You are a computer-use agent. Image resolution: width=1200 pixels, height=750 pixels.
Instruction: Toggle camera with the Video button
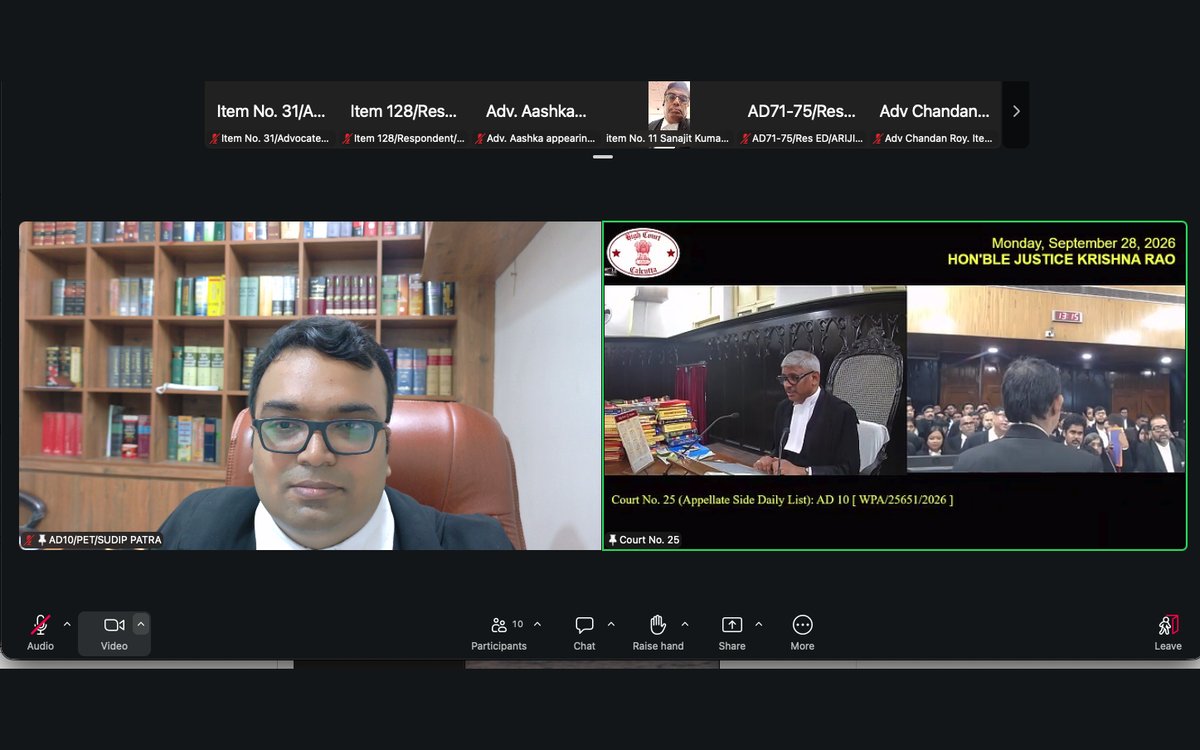(x=114, y=633)
